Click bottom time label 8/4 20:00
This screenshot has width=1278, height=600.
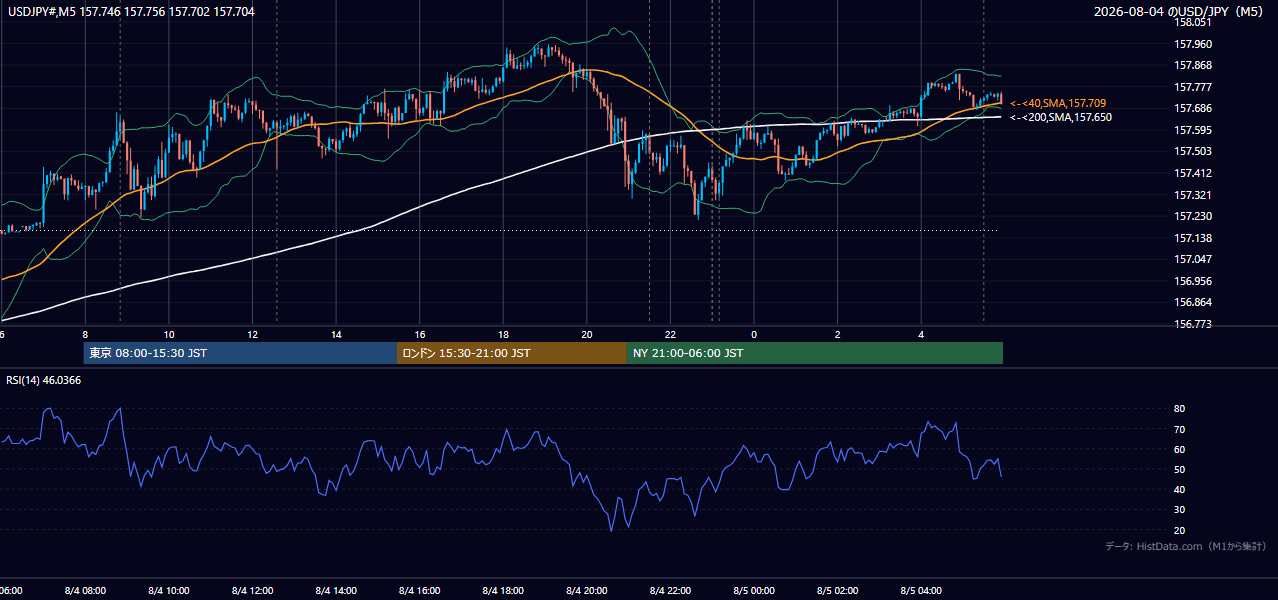pos(587,591)
